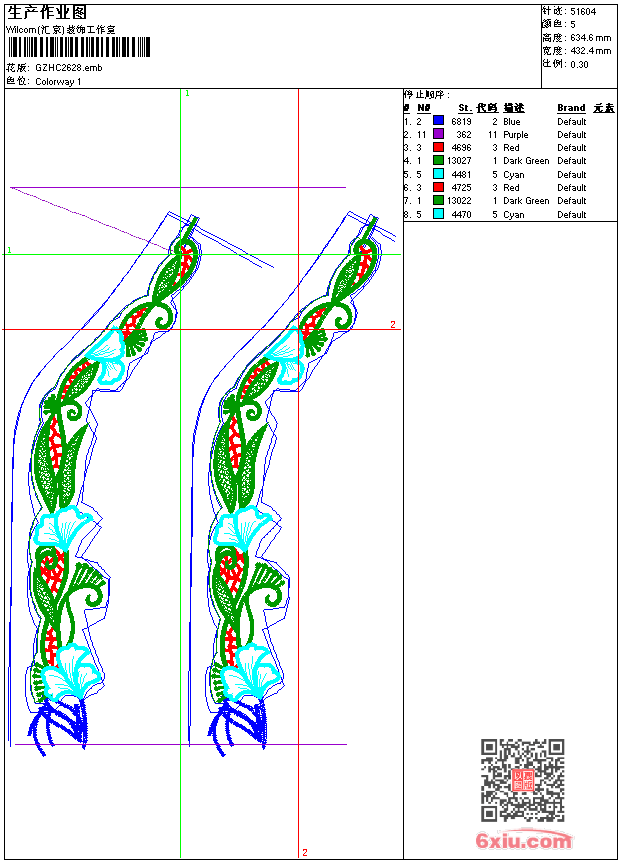This screenshot has height=860, width=620.
Task: Click Default brand in Blue row
Action: [x=572, y=122]
